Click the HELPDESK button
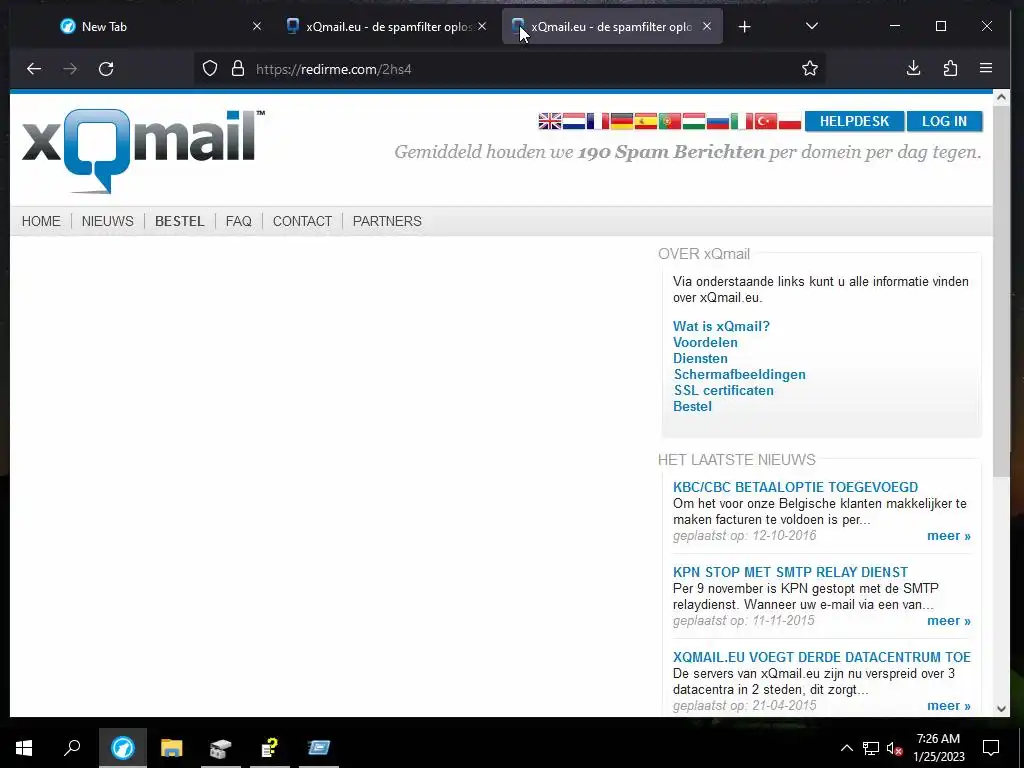Image resolution: width=1024 pixels, height=768 pixels. [854, 121]
